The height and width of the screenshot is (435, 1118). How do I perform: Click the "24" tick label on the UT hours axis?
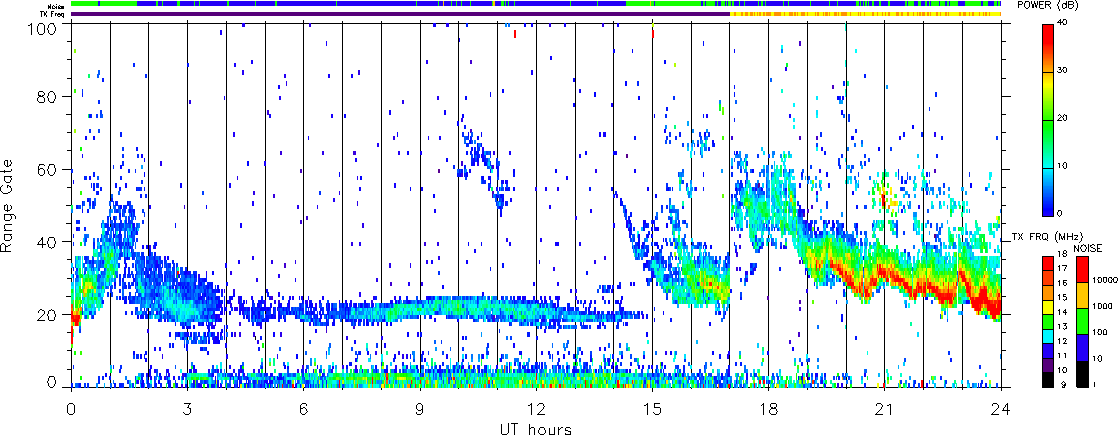tap(1001, 409)
